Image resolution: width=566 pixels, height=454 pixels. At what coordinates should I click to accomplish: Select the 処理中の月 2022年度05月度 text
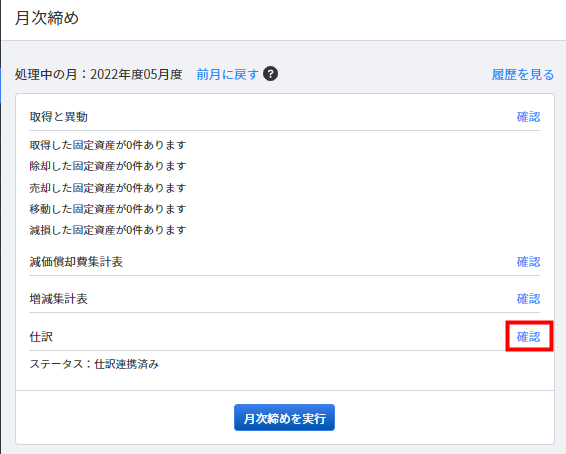(x=99, y=74)
